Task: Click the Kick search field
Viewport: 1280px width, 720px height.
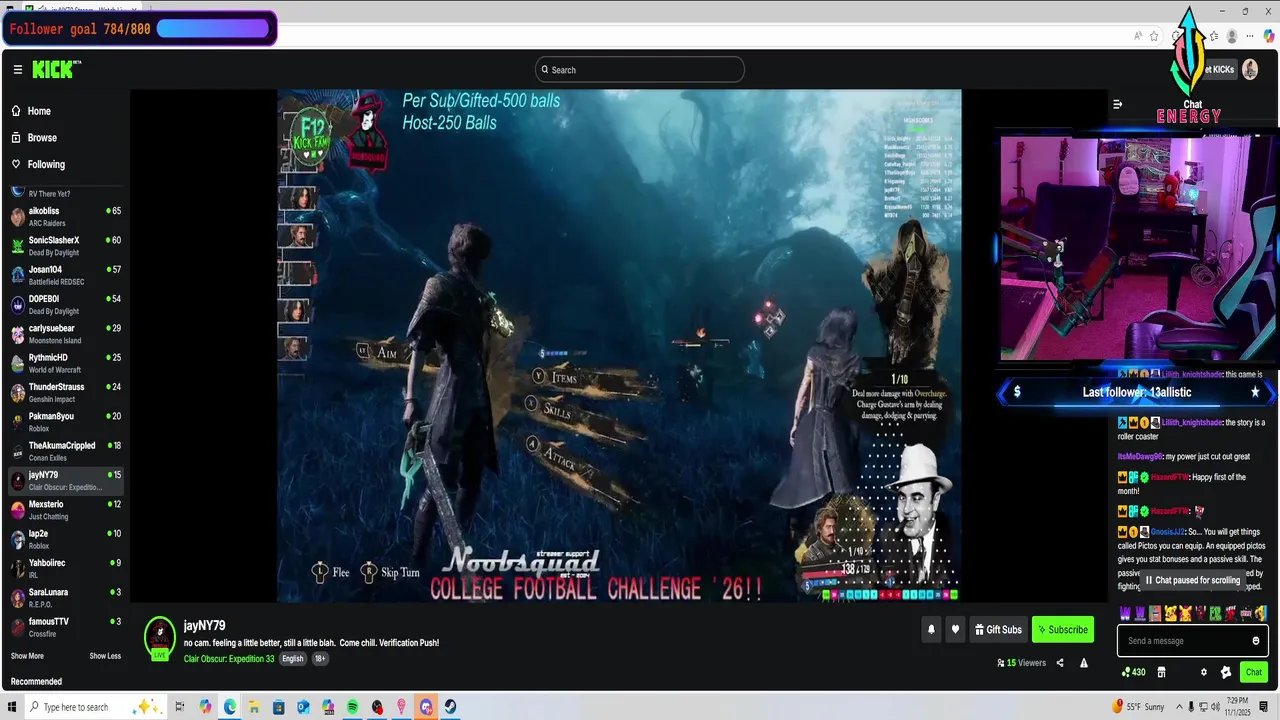Action: pyautogui.click(x=639, y=70)
